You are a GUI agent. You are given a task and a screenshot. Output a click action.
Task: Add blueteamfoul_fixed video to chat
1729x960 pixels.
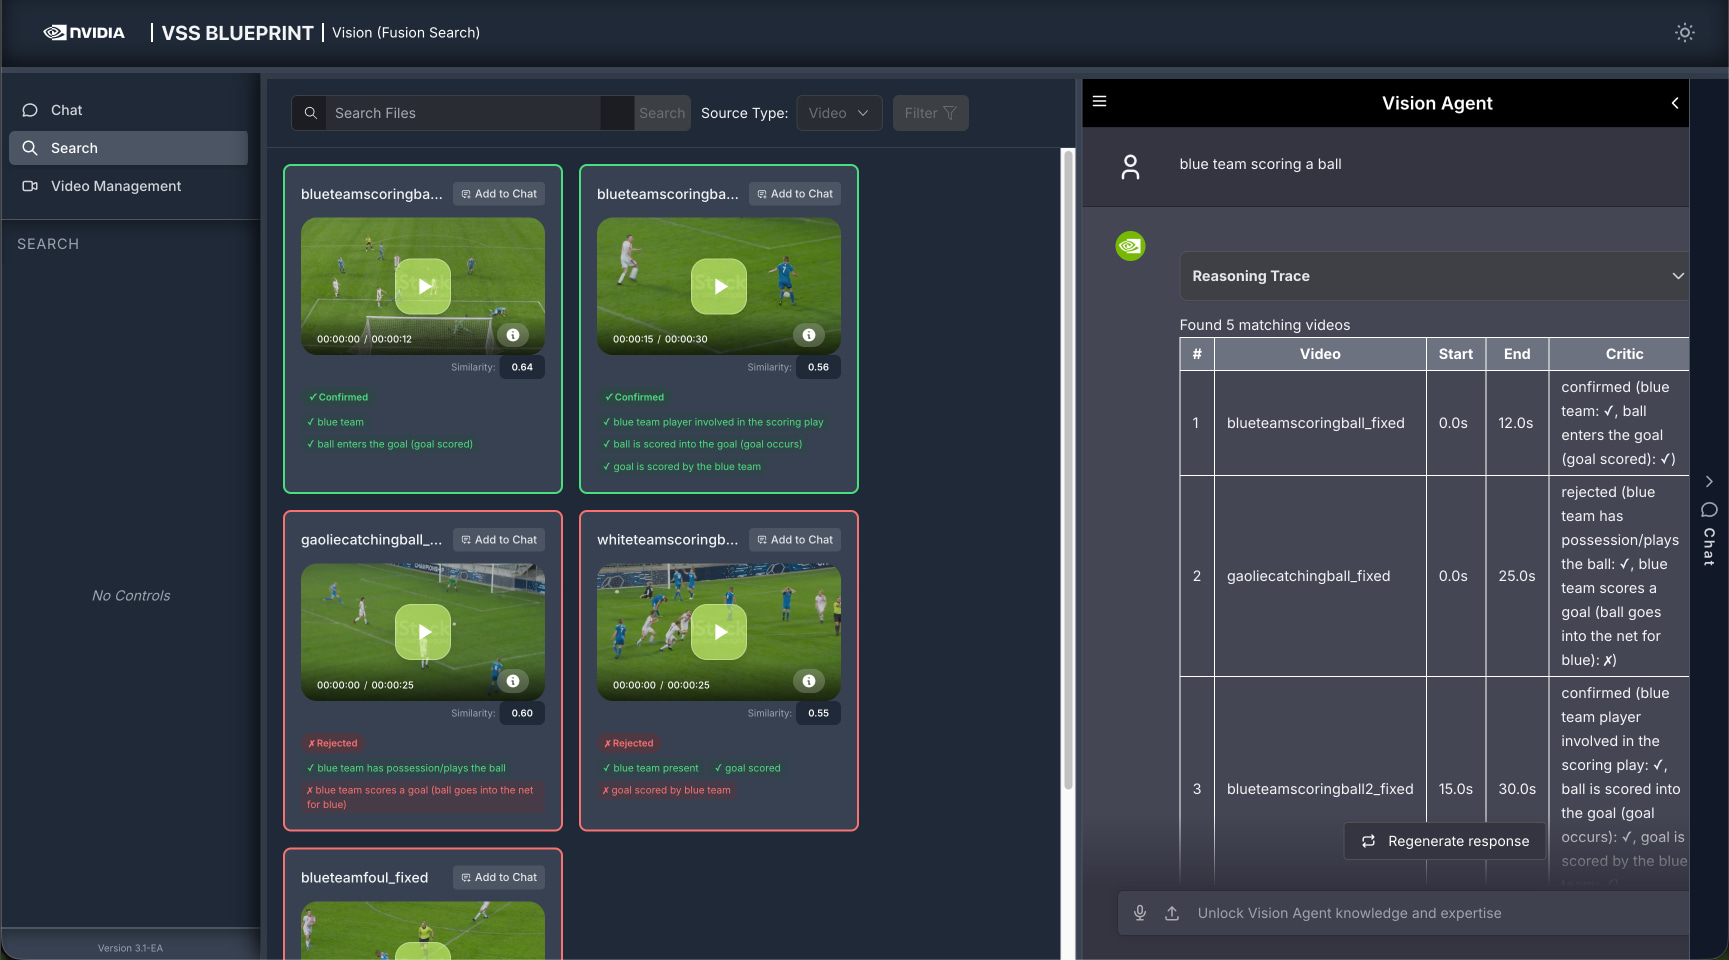tap(498, 877)
